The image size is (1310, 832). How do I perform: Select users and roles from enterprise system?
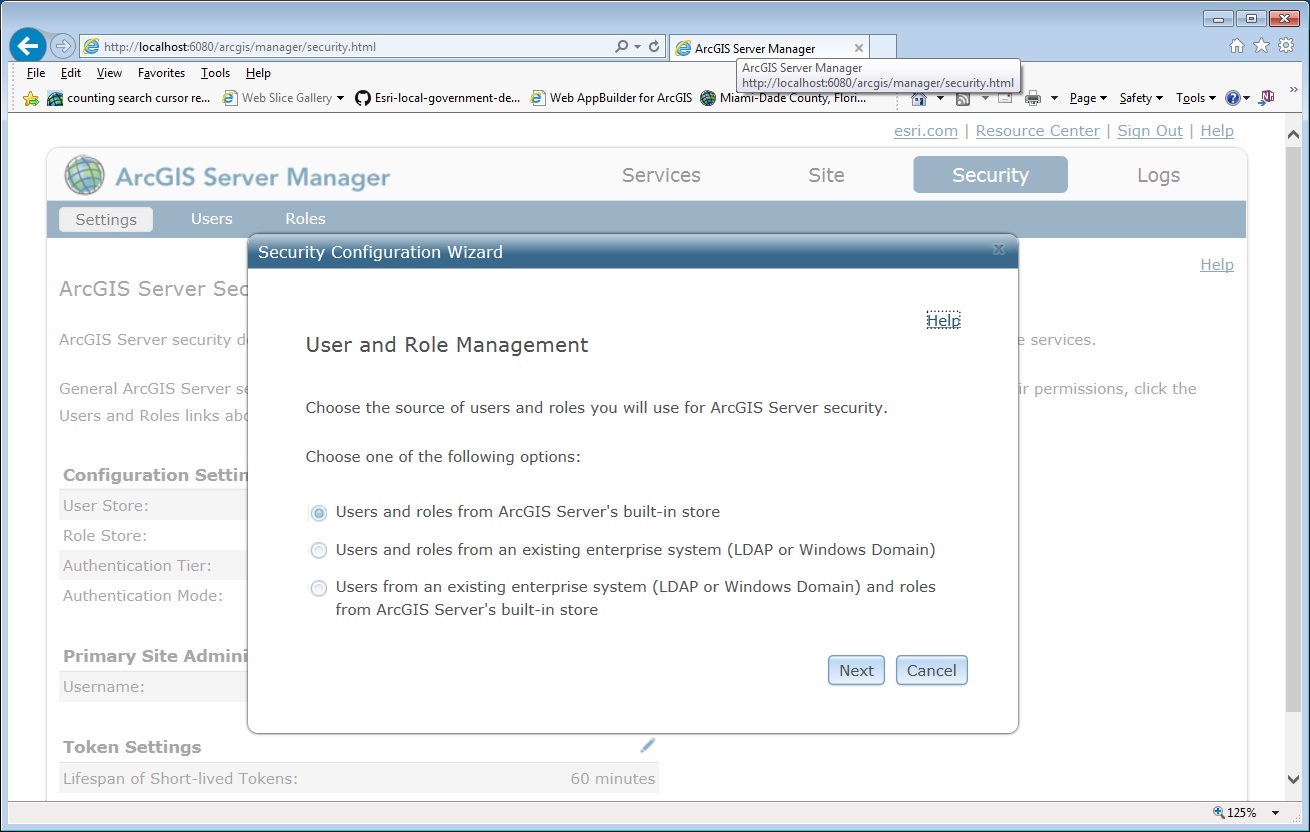[x=318, y=551]
